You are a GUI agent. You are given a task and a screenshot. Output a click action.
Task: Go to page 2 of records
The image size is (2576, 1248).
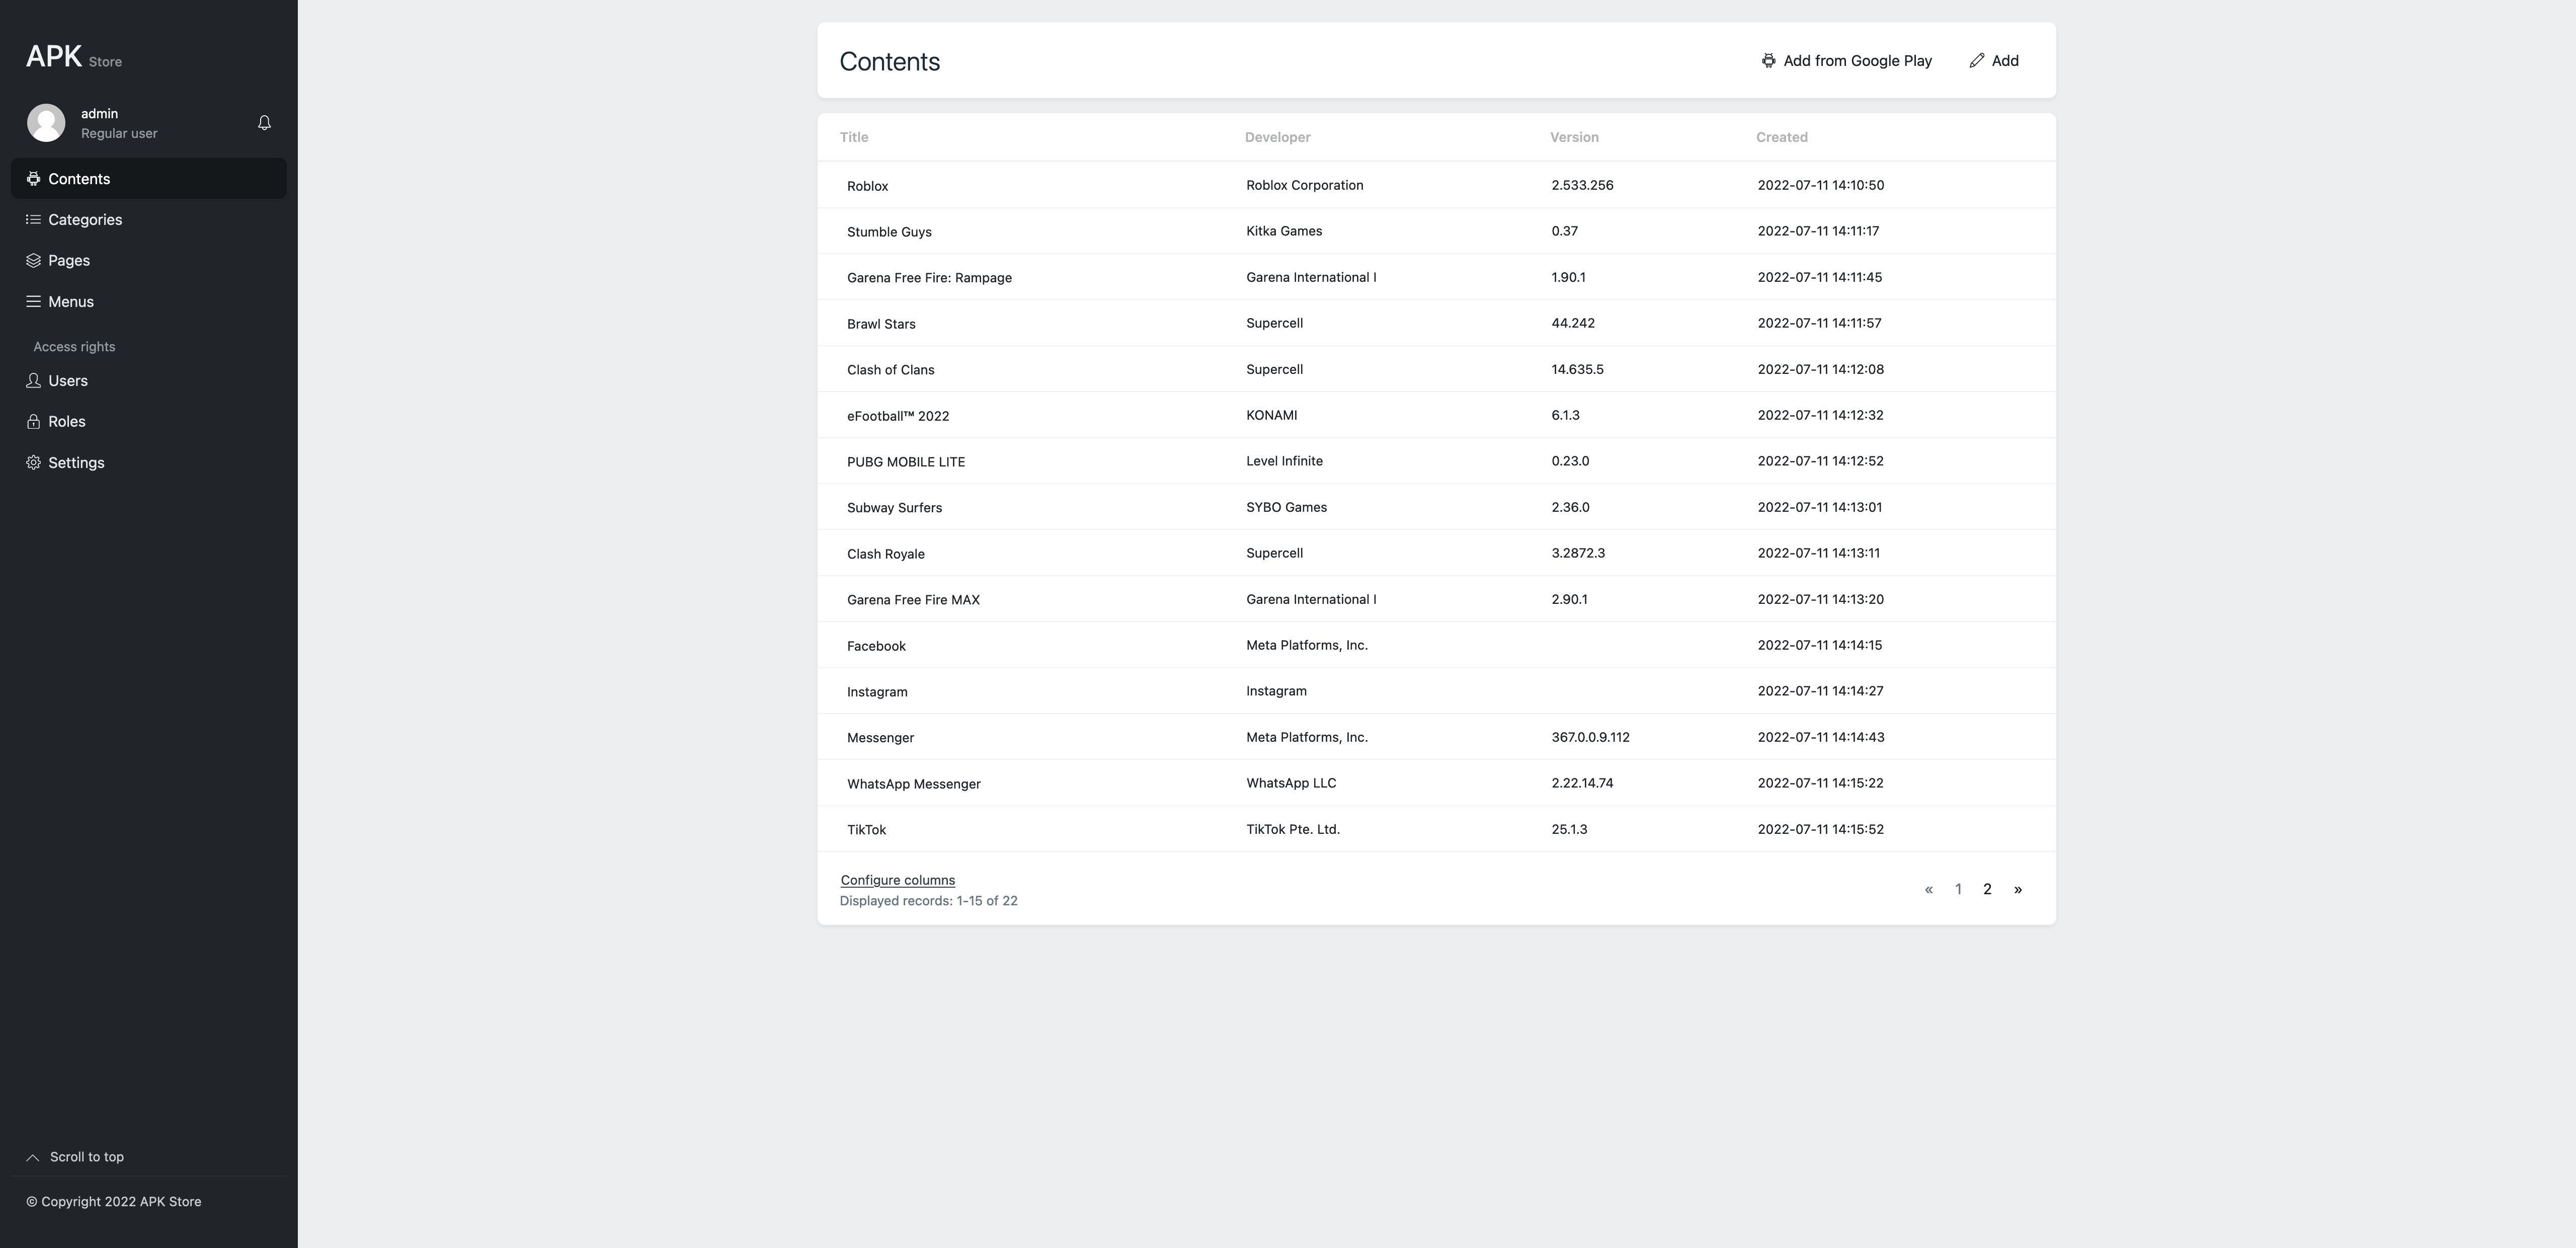tap(1987, 889)
